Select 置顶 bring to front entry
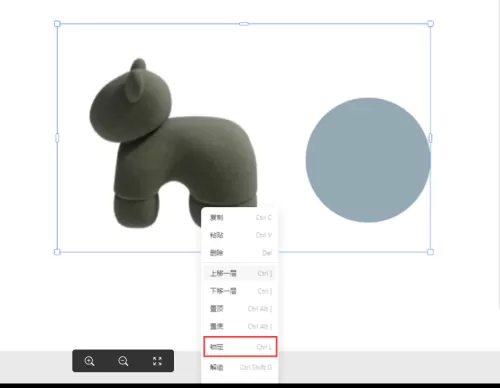The image size is (500, 388). (x=240, y=309)
